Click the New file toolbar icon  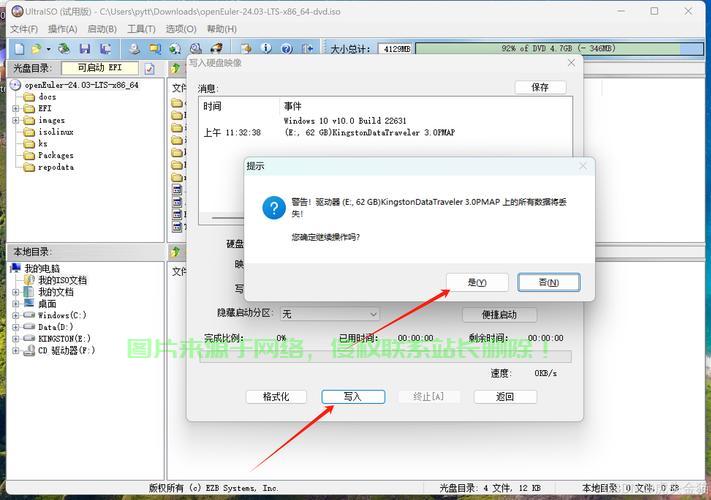click(17, 48)
